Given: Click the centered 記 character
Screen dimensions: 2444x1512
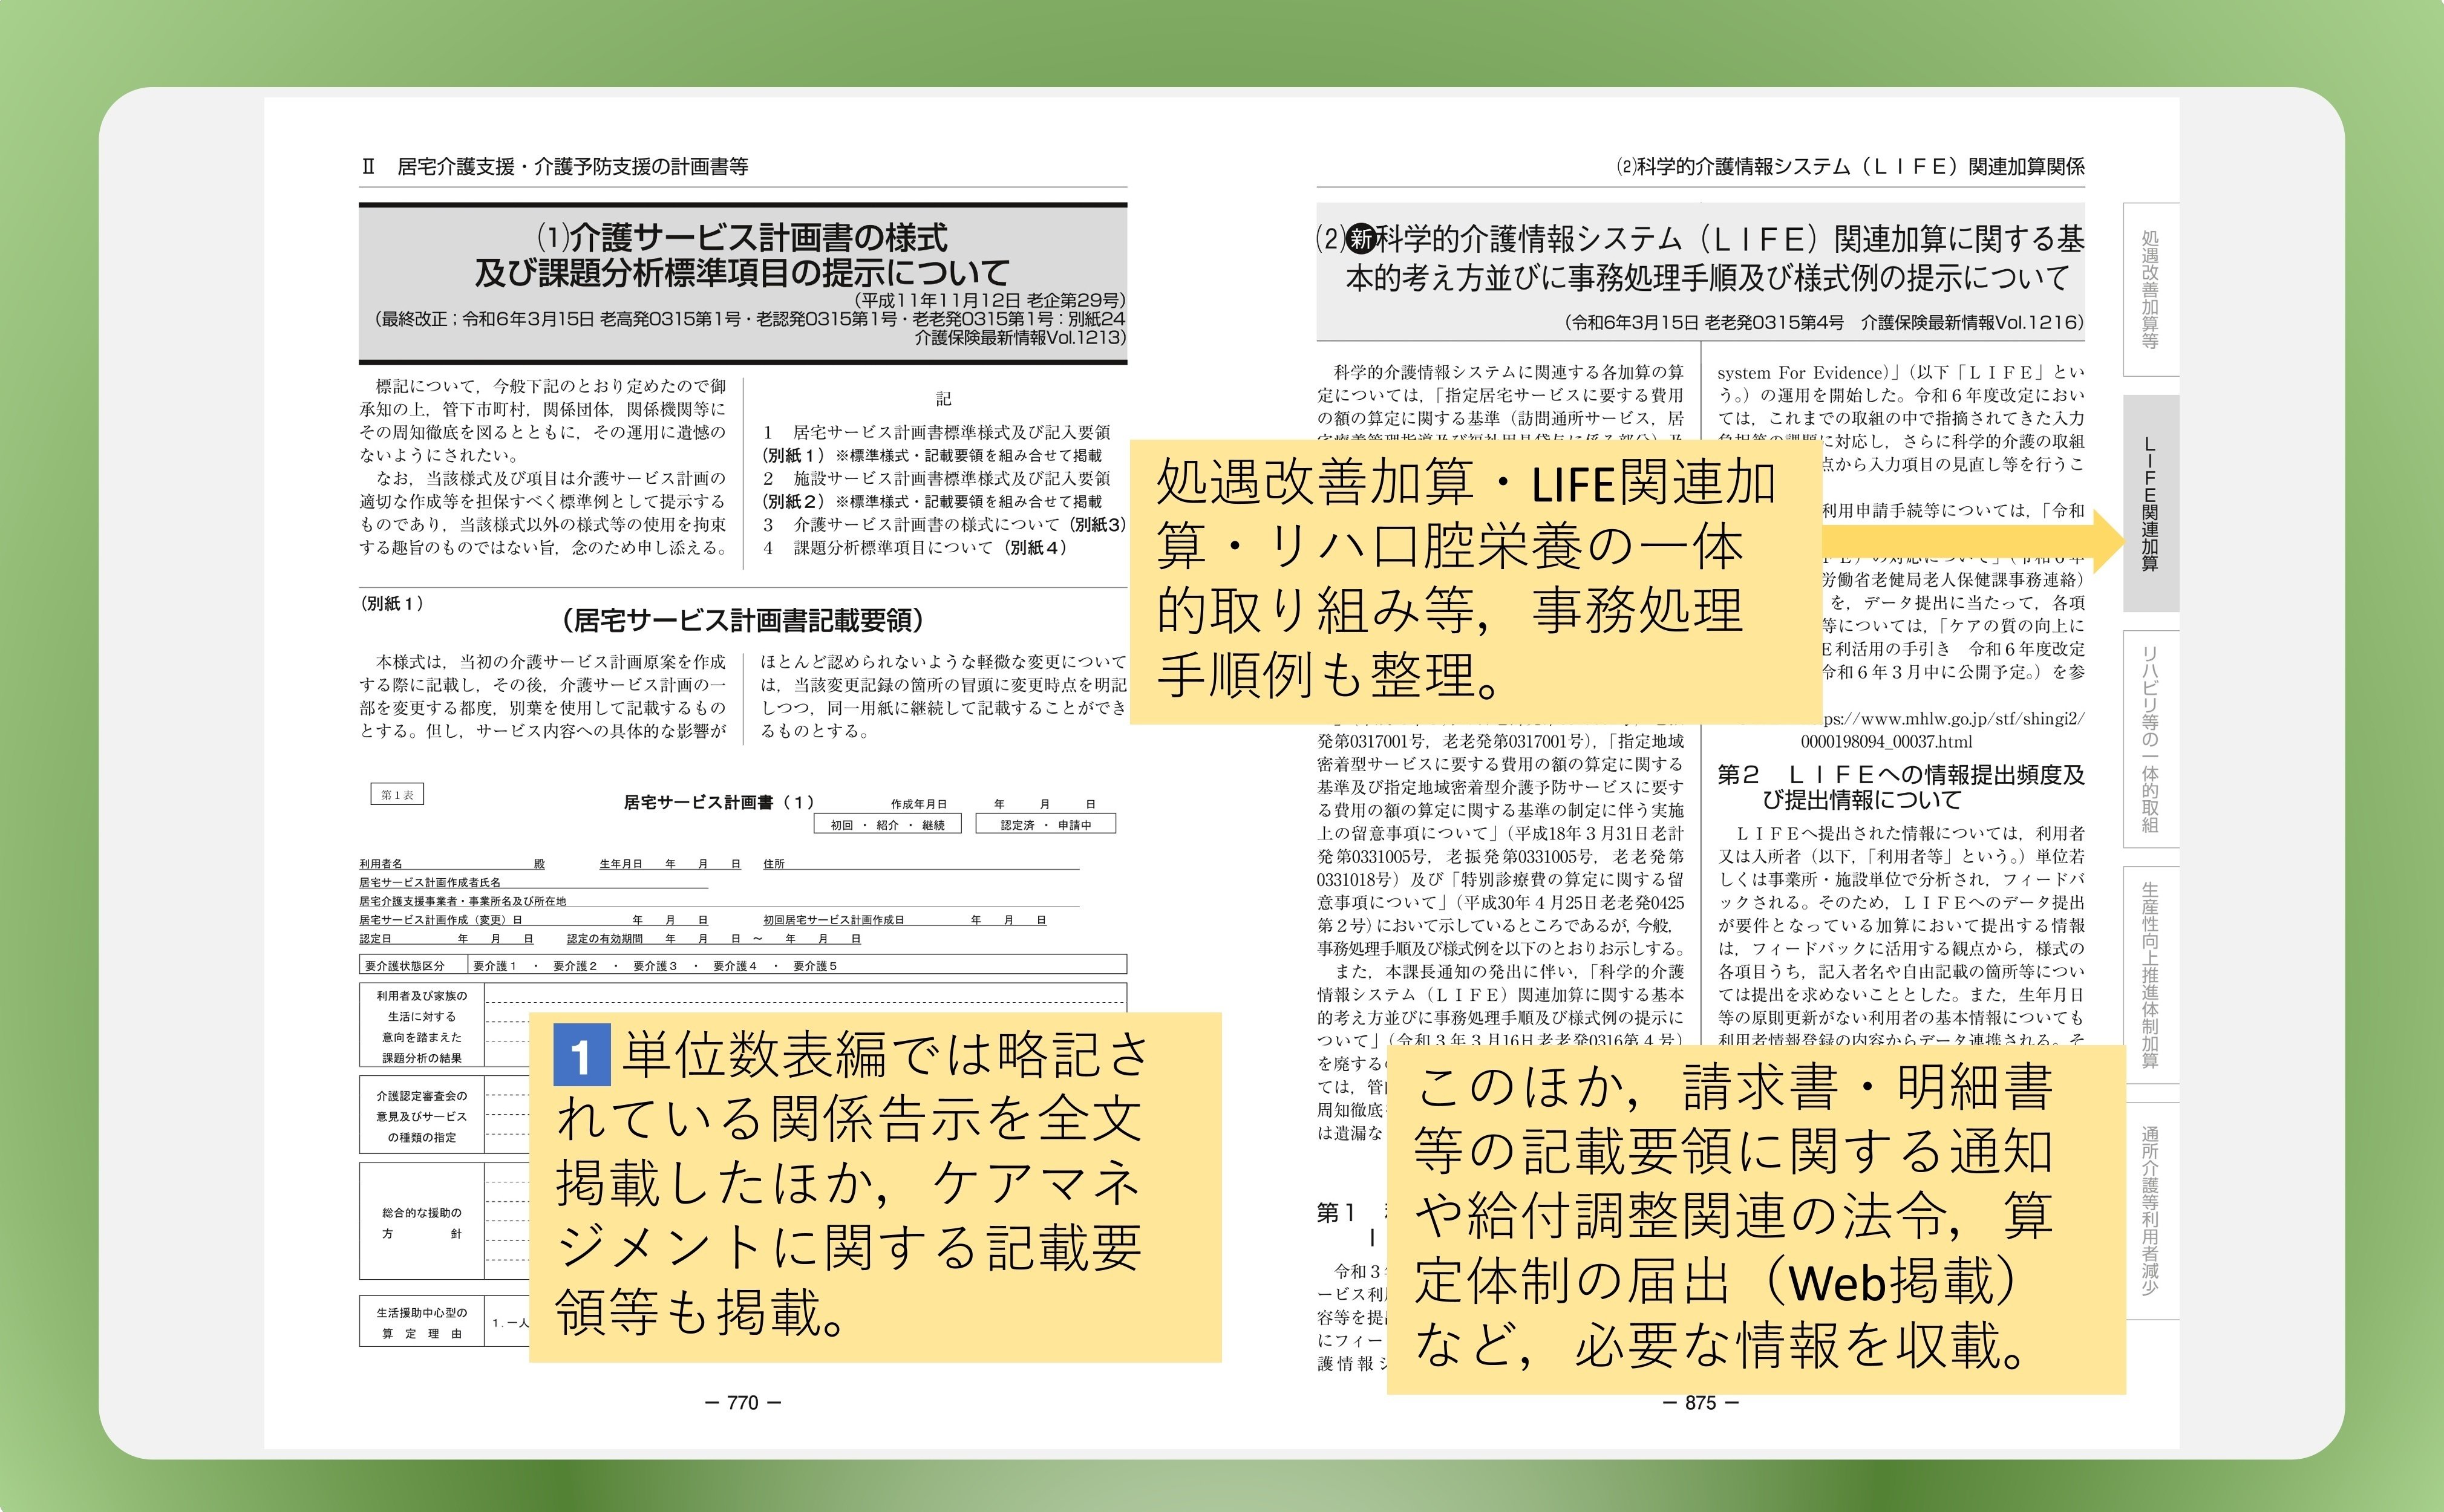Looking at the screenshot, I should click(943, 399).
